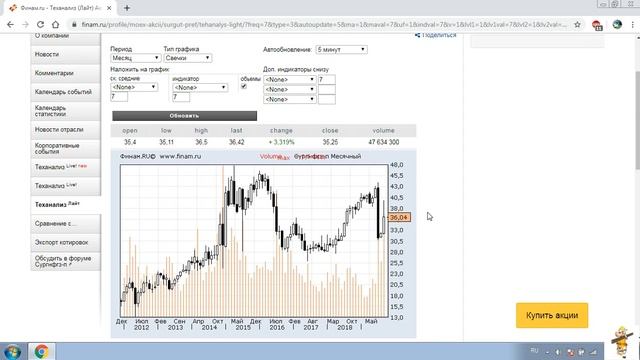
Task: Click the red extension icon in toolbar
Action: coord(597,25)
